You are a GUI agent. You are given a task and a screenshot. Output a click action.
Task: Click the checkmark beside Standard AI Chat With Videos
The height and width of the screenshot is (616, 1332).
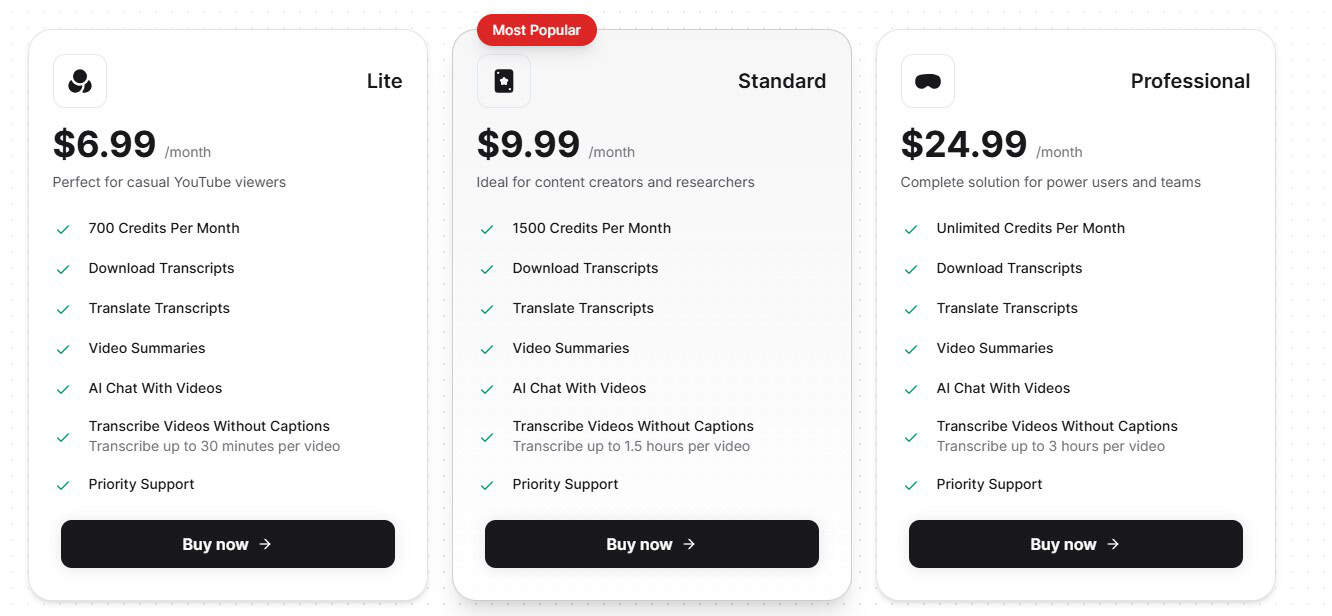(x=487, y=388)
